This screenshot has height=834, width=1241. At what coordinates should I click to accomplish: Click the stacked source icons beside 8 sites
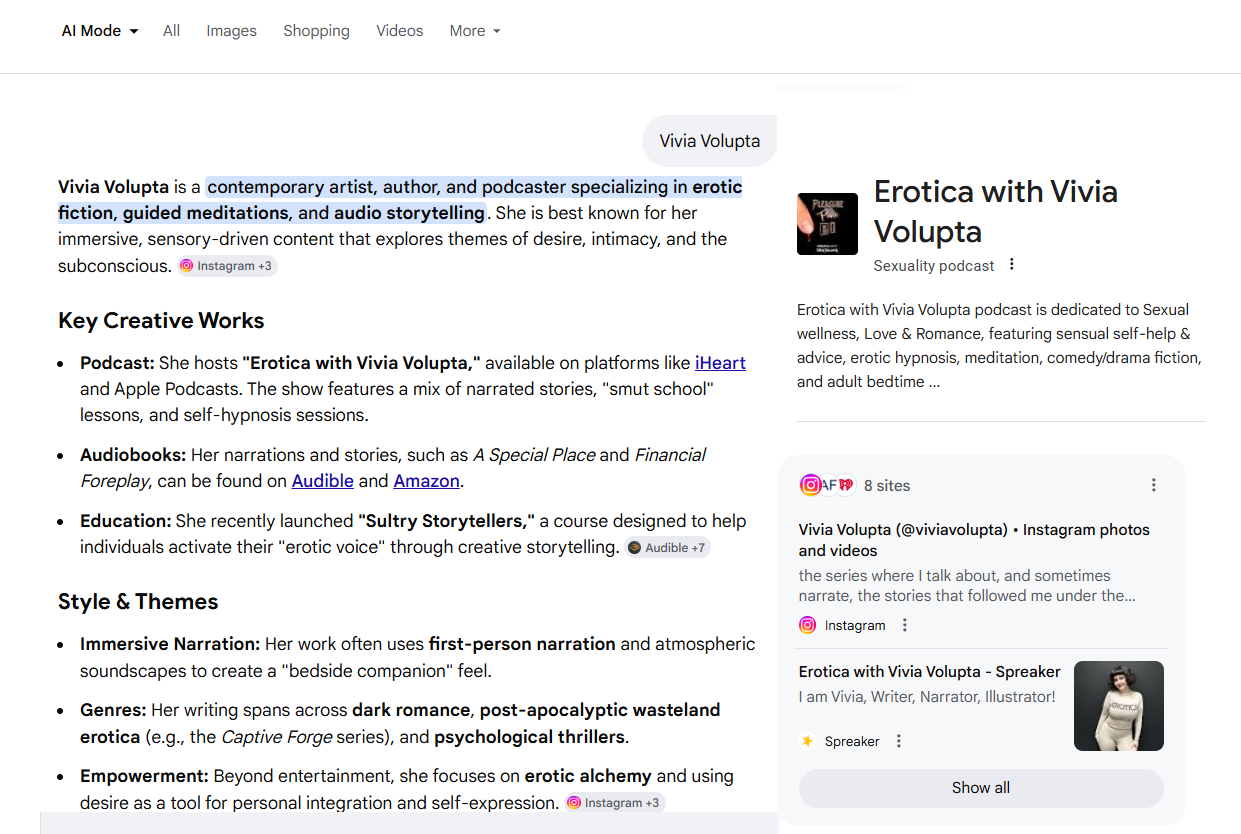tap(826, 485)
